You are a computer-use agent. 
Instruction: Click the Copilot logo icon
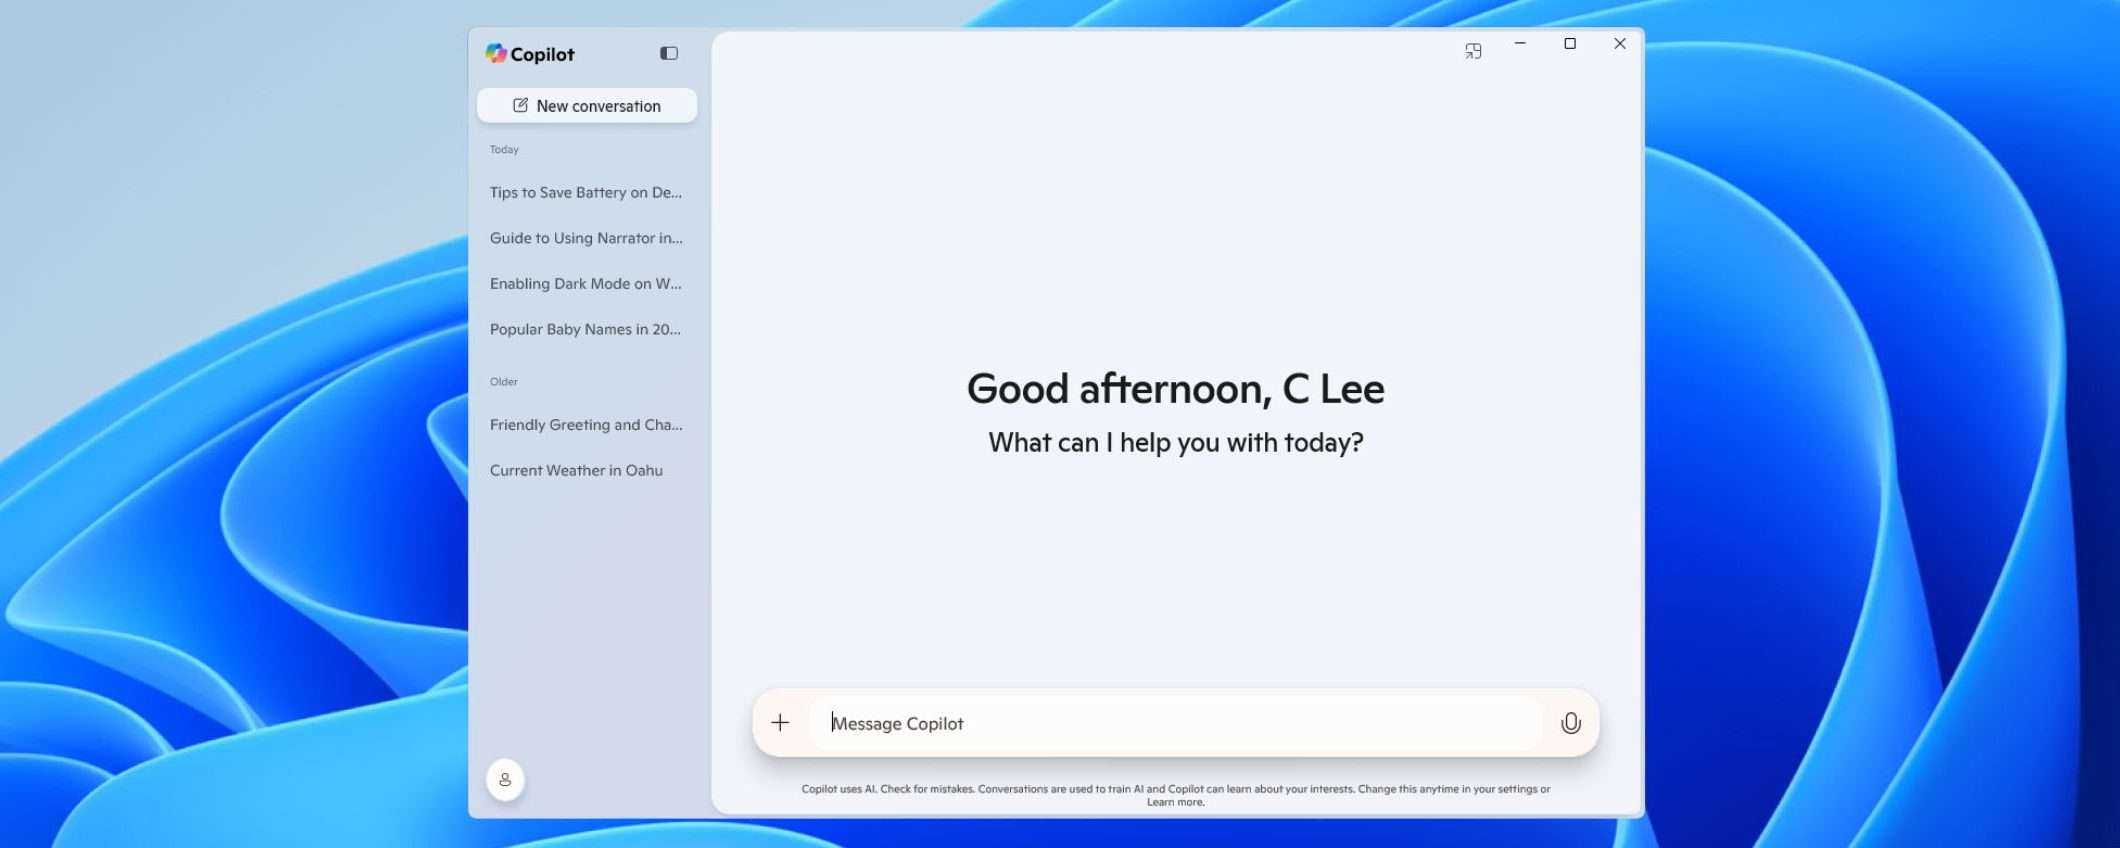click(x=496, y=53)
